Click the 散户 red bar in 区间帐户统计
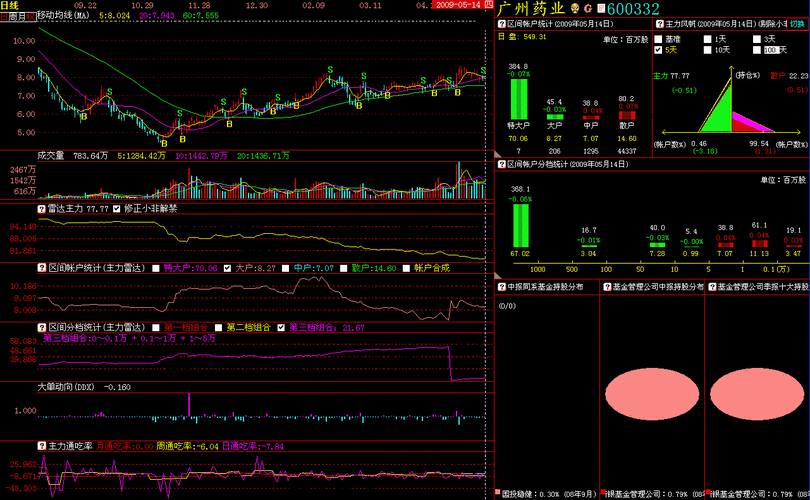Image resolution: width=810 pixels, height=500 pixels. point(627,115)
